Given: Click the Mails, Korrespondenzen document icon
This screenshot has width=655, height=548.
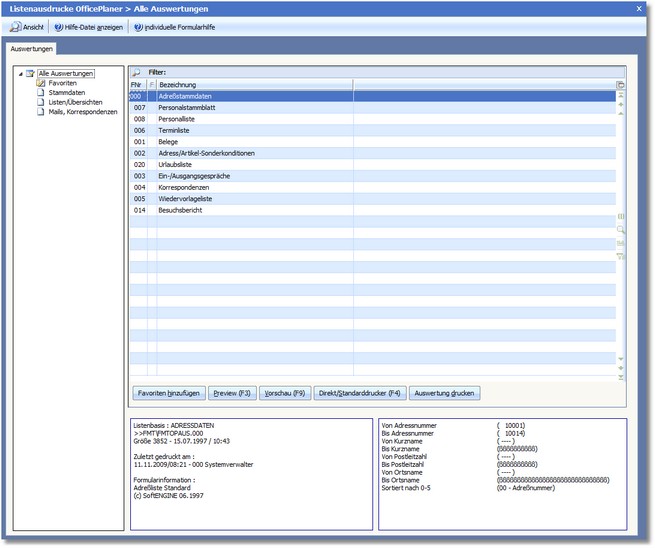Looking at the screenshot, I should coord(41,111).
